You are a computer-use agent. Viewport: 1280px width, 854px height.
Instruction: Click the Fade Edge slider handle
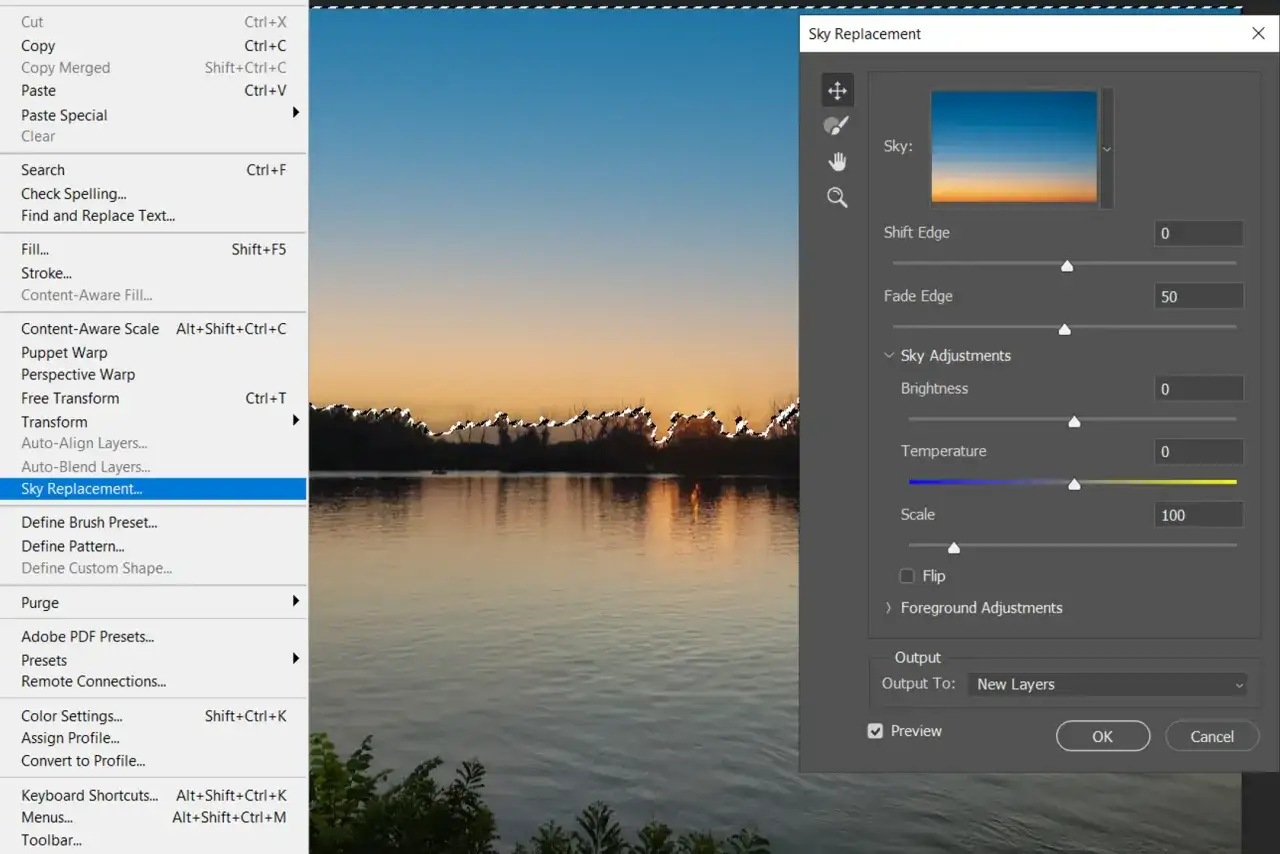pyautogui.click(x=1064, y=328)
